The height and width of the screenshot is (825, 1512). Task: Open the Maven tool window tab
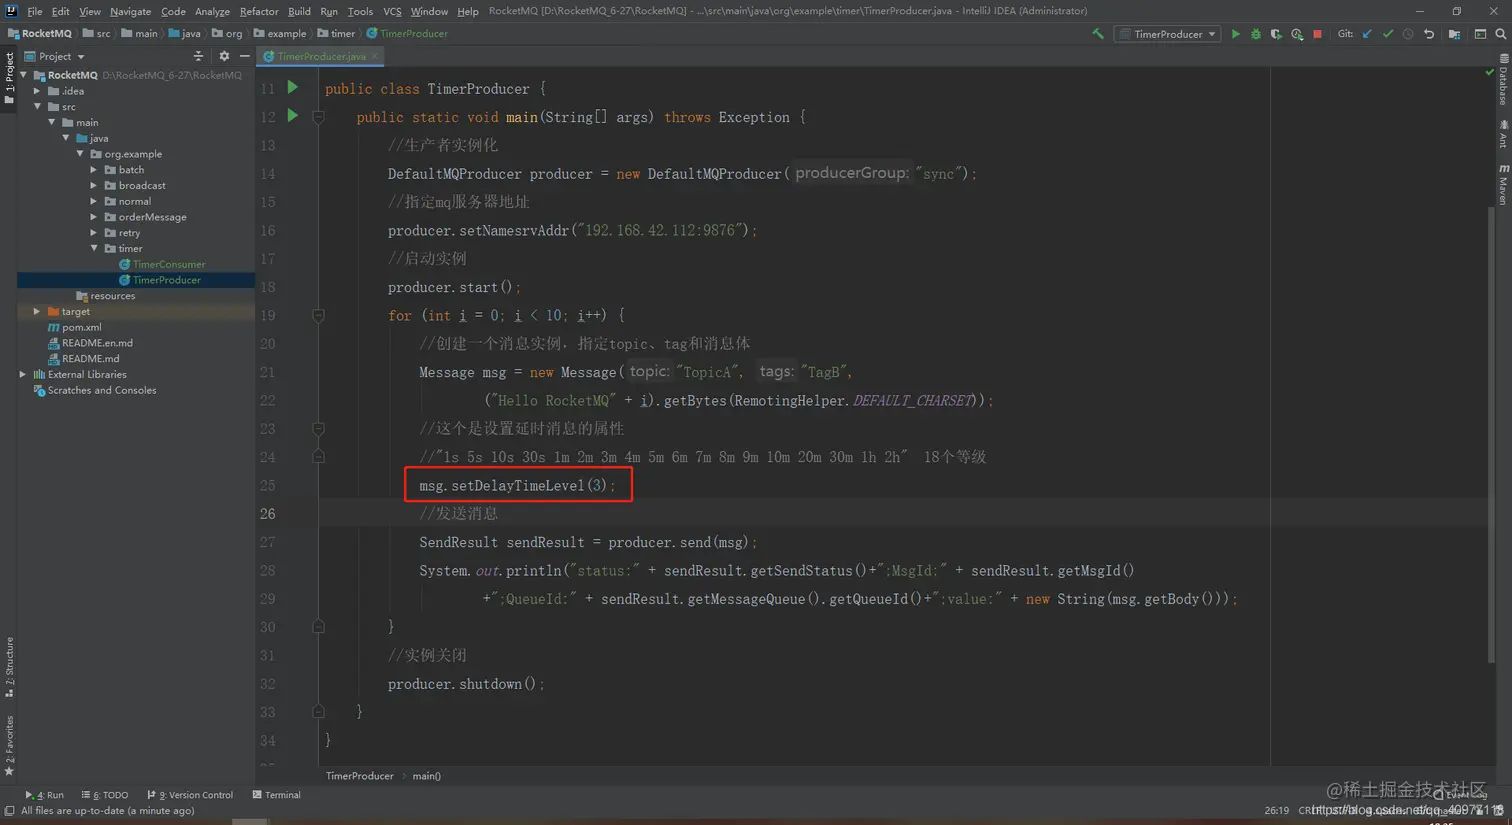pyautogui.click(x=1503, y=185)
